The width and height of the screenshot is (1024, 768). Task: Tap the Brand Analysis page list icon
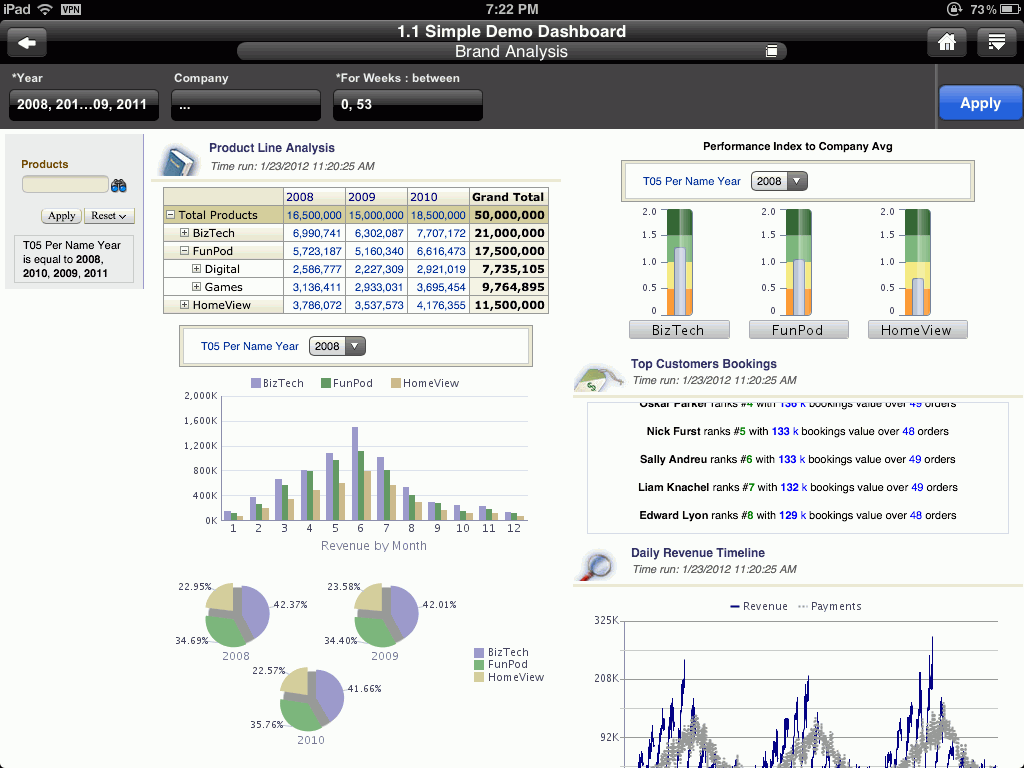(x=771, y=52)
